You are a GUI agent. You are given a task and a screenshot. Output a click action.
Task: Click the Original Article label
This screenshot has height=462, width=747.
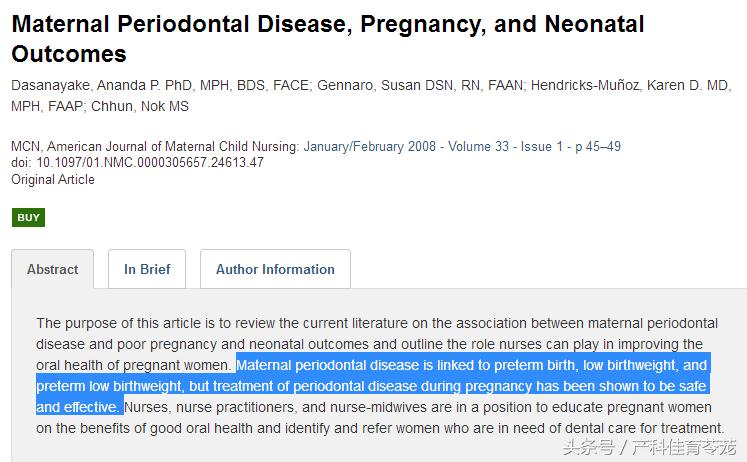(x=53, y=180)
